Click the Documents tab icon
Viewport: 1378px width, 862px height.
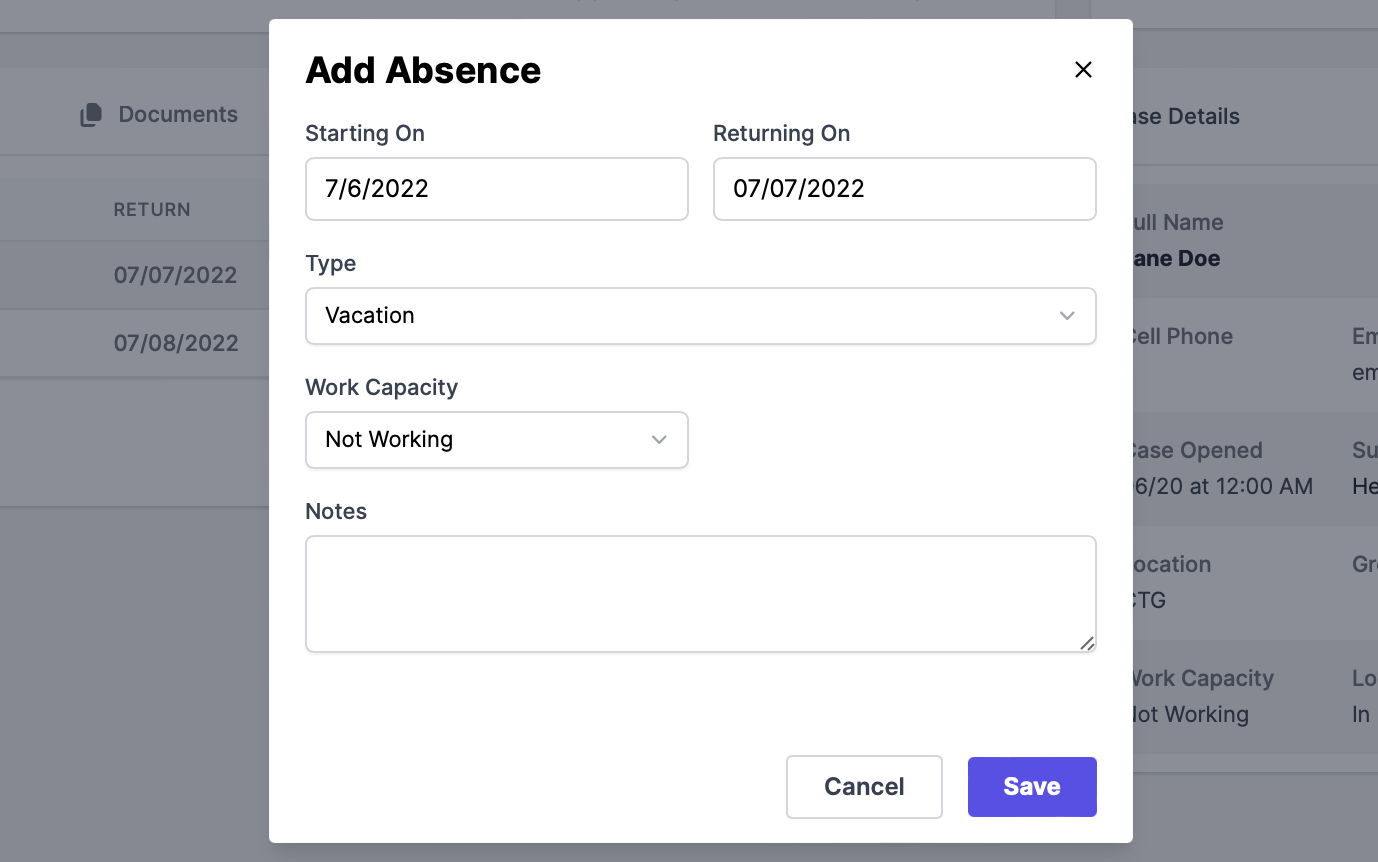coord(91,115)
